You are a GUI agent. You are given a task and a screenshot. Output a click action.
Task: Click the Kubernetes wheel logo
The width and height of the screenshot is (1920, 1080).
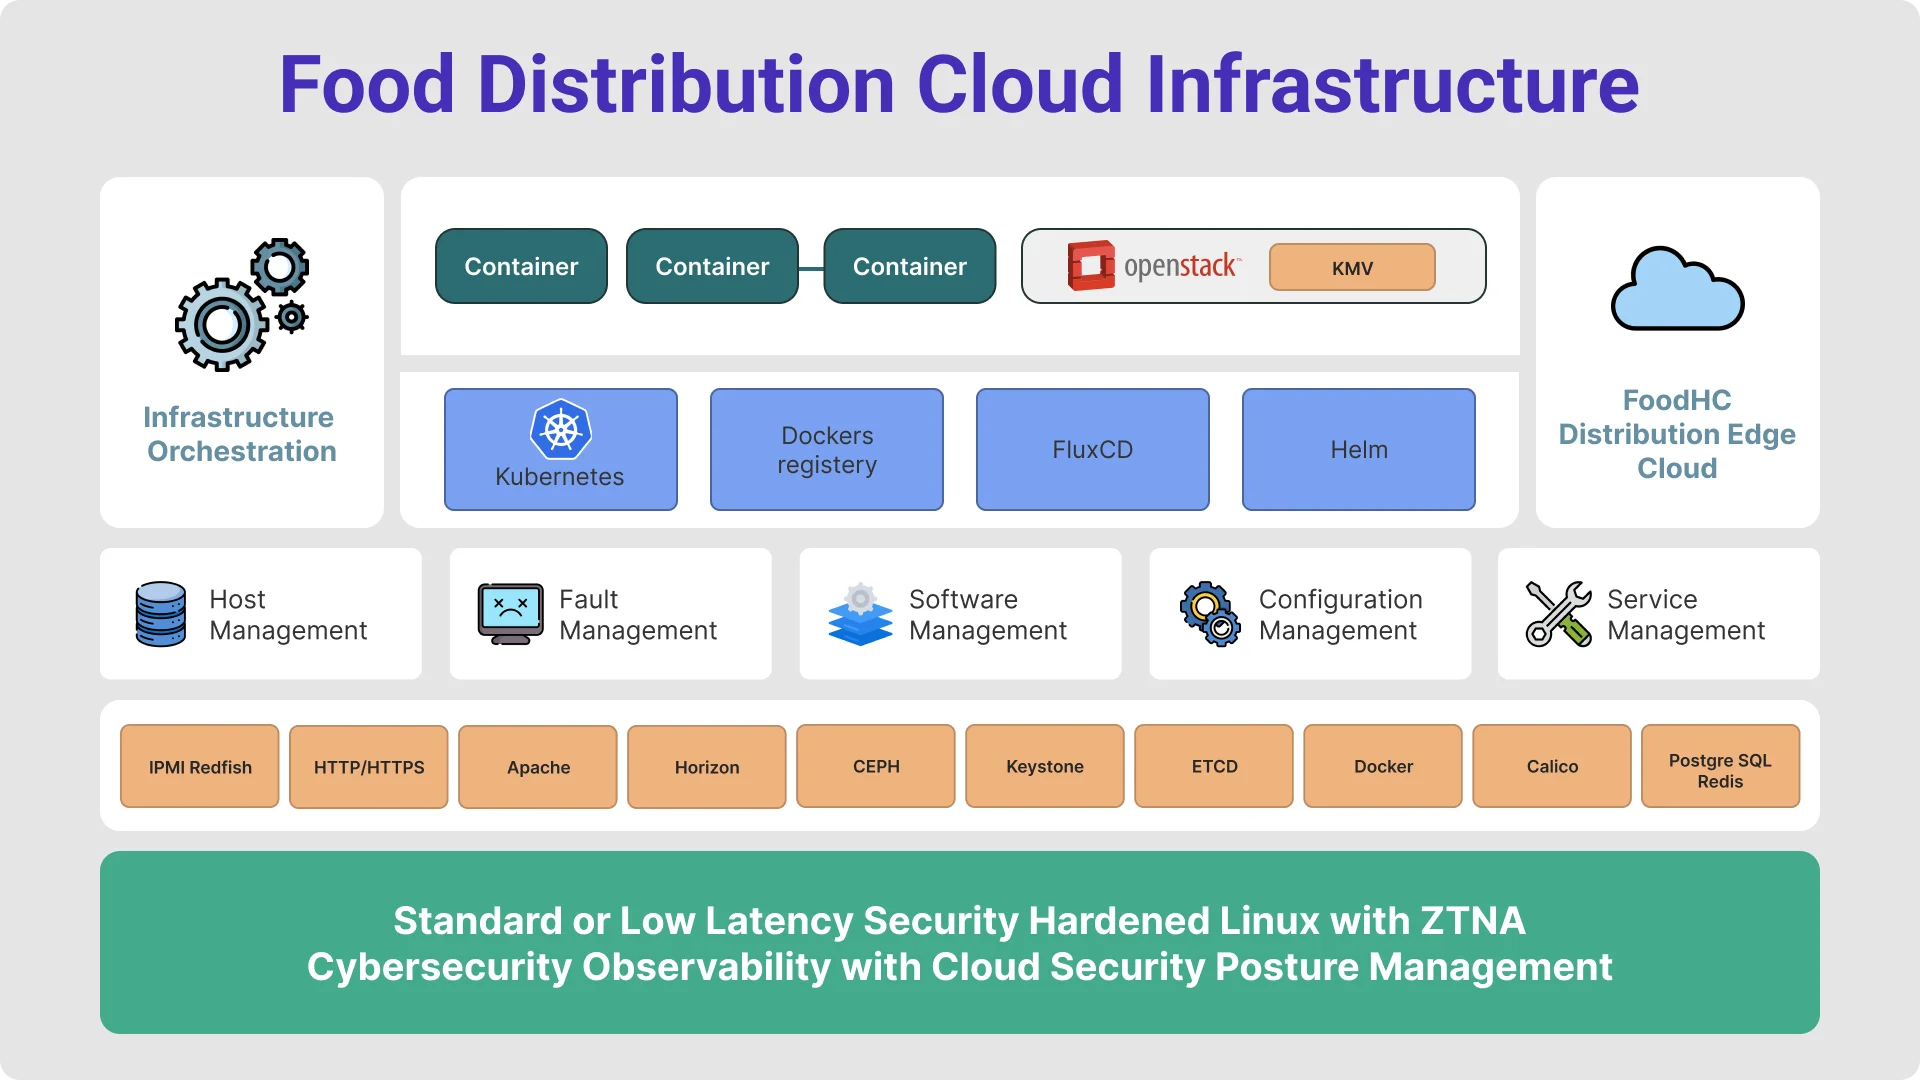[560, 430]
